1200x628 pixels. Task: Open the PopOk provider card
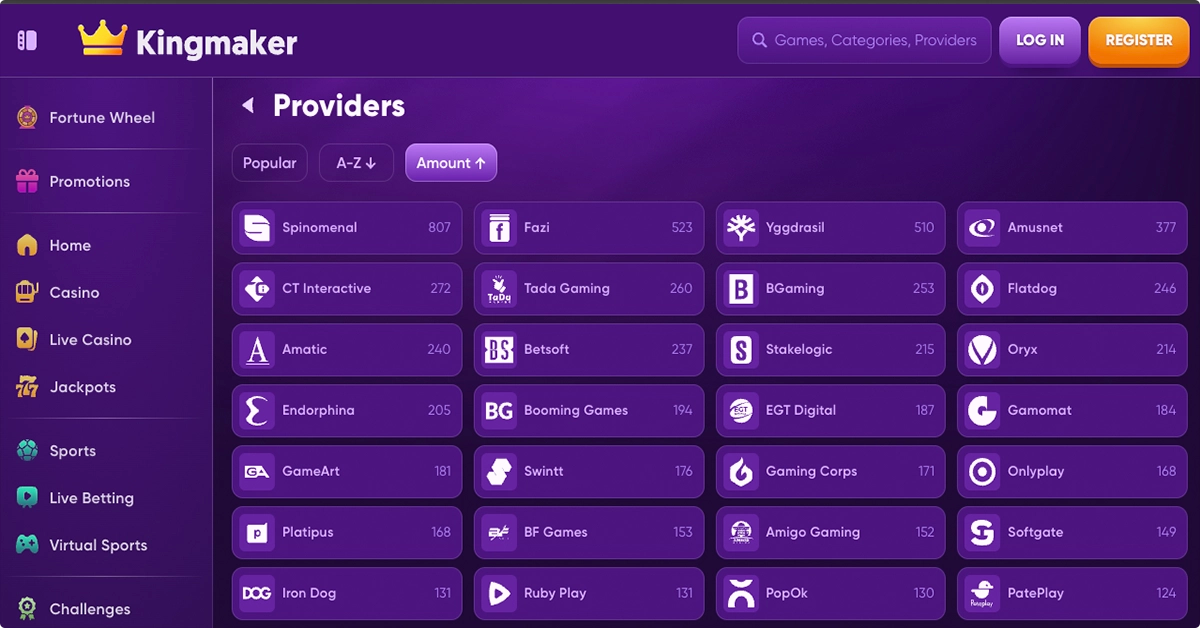click(x=830, y=593)
